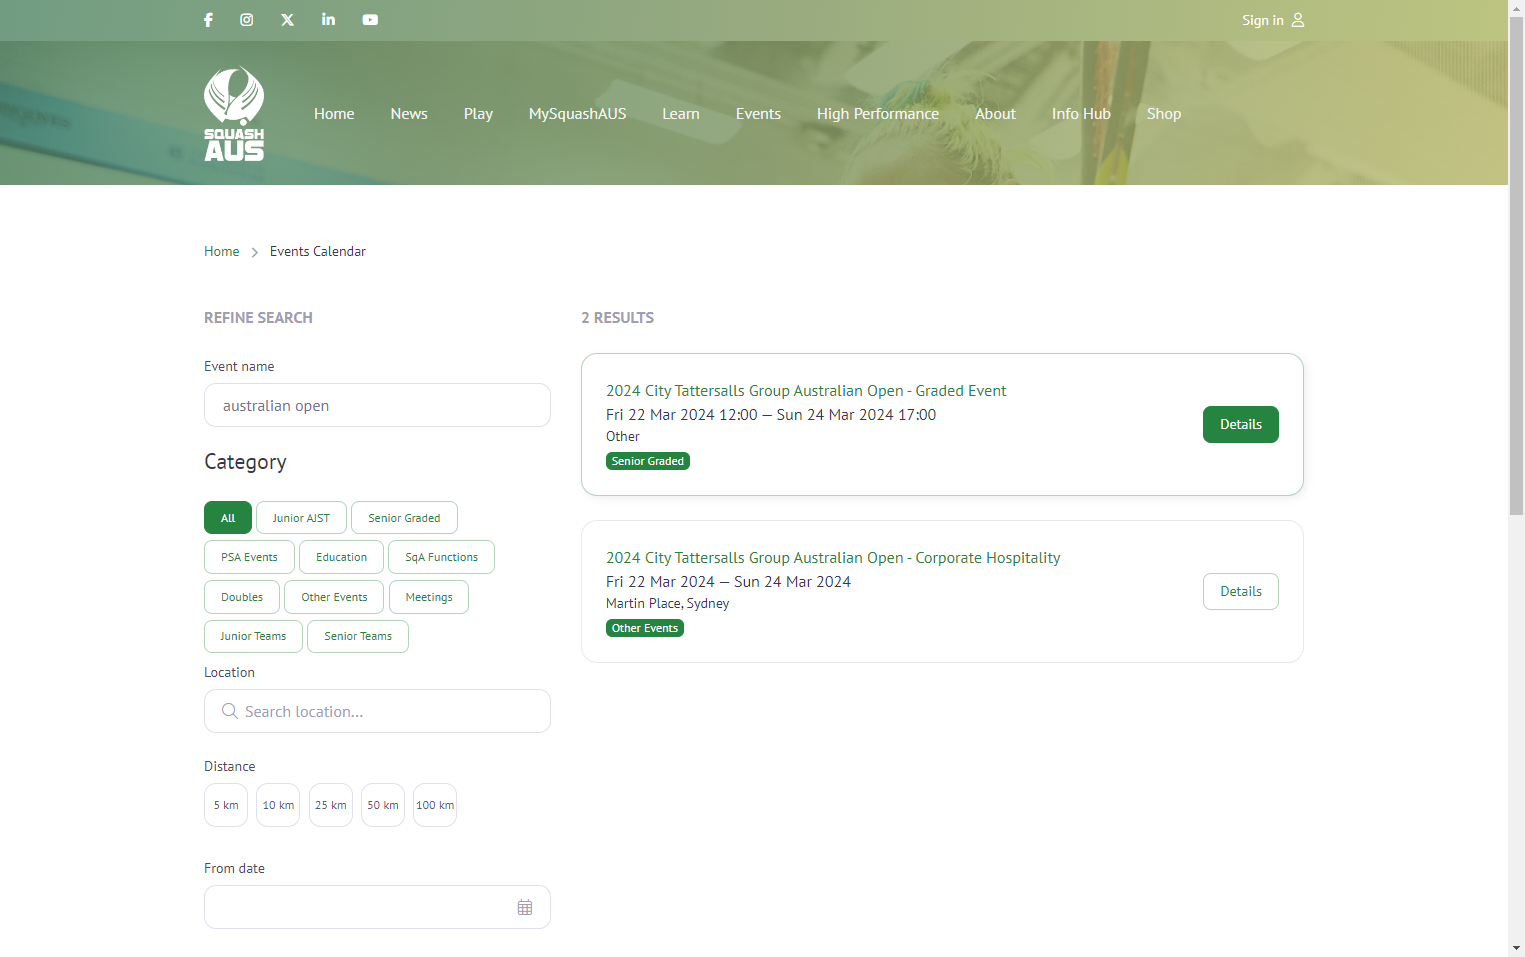Image resolution: width=1525 pixels, height=957 pixels.
Task: Click the user profile icon beside Sign in
Action: 1298,20
